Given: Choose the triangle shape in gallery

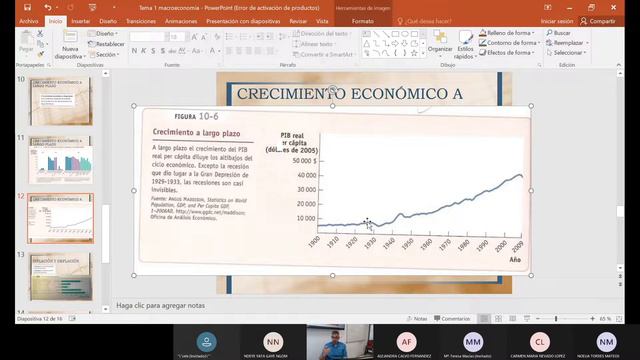Looking at the screenshot, I should [x=367, y=43].
